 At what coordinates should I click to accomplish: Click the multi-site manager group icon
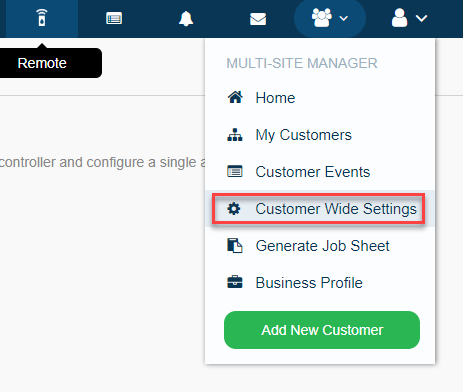322,18
